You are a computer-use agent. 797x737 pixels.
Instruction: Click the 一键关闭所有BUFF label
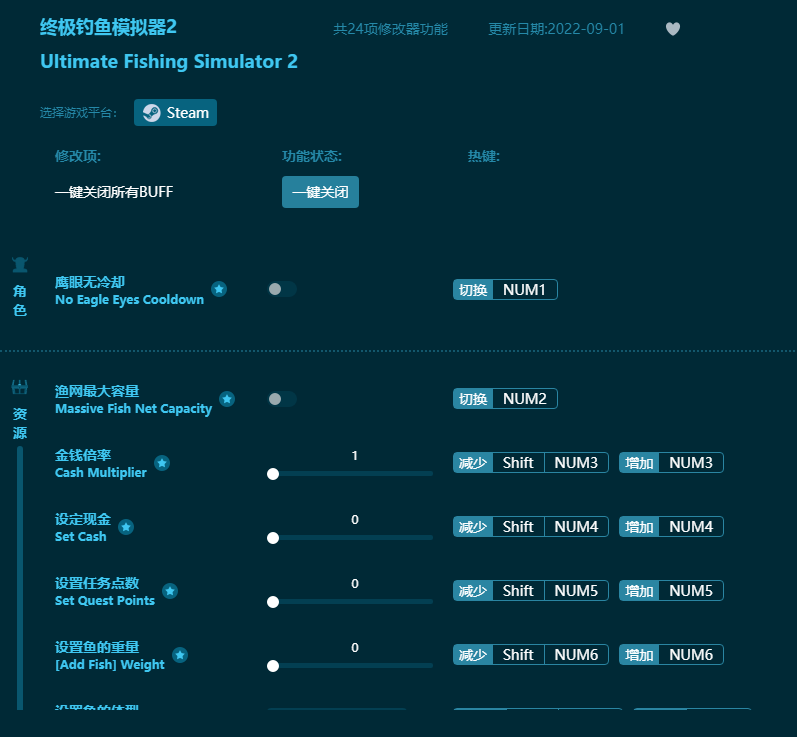[114, 192]
